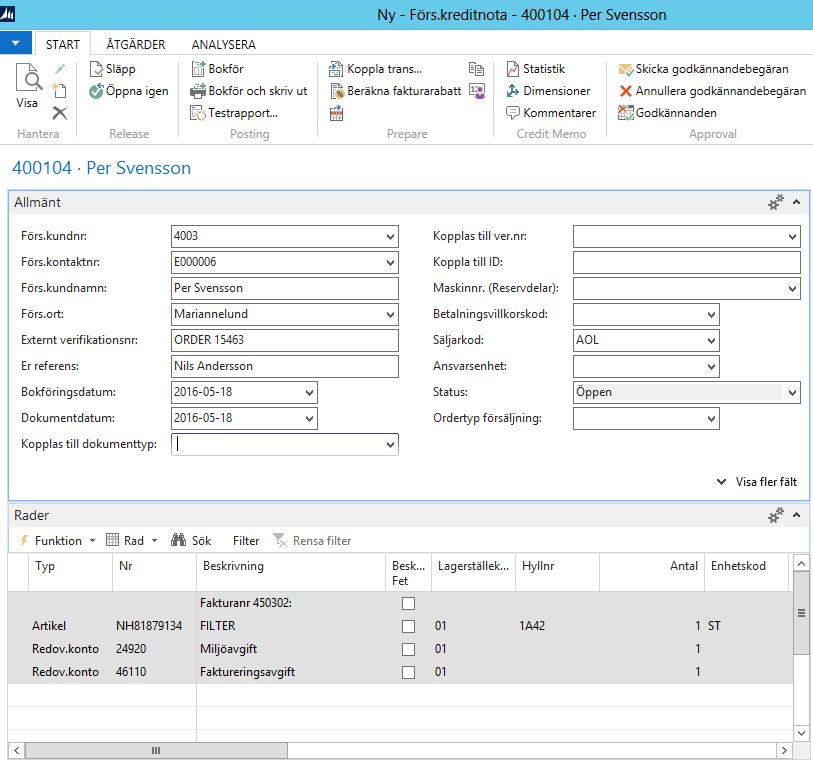The width and height of the screenshot is (813, 762).
Task: Toggle Fet checkbox on FILTER row
Action: click(x=409, y=626)
